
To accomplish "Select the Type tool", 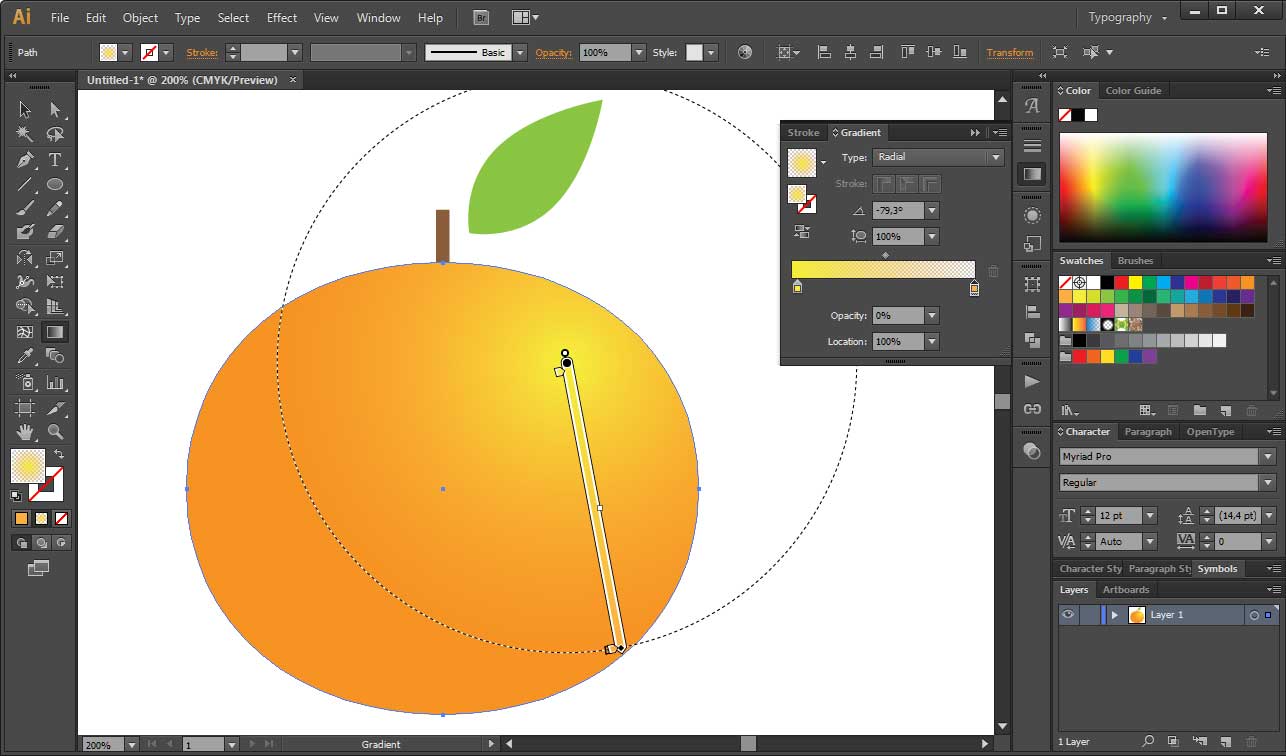I will (57, 158).
